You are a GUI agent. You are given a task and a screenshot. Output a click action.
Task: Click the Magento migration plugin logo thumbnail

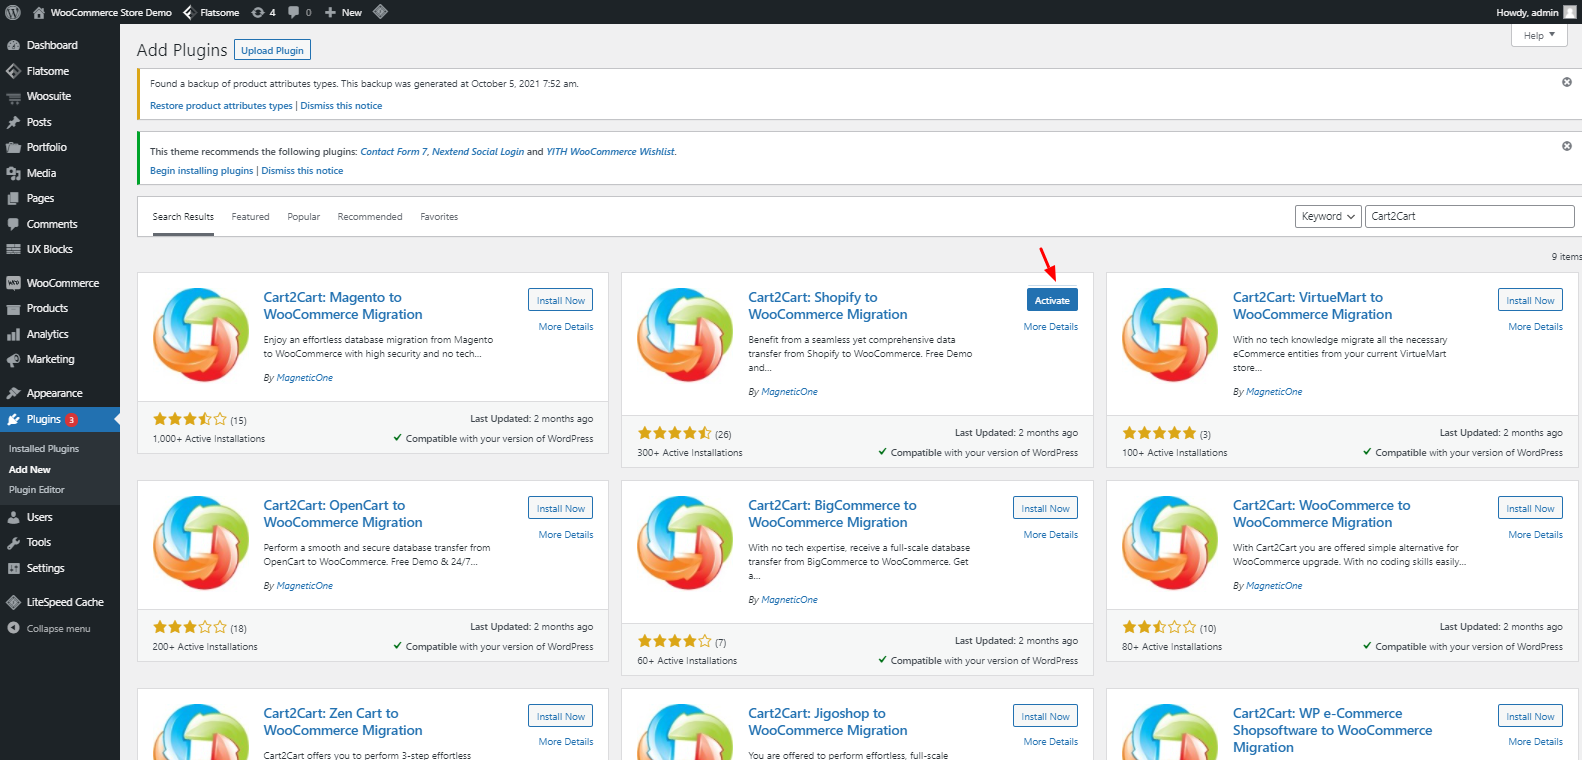(201, 335)
